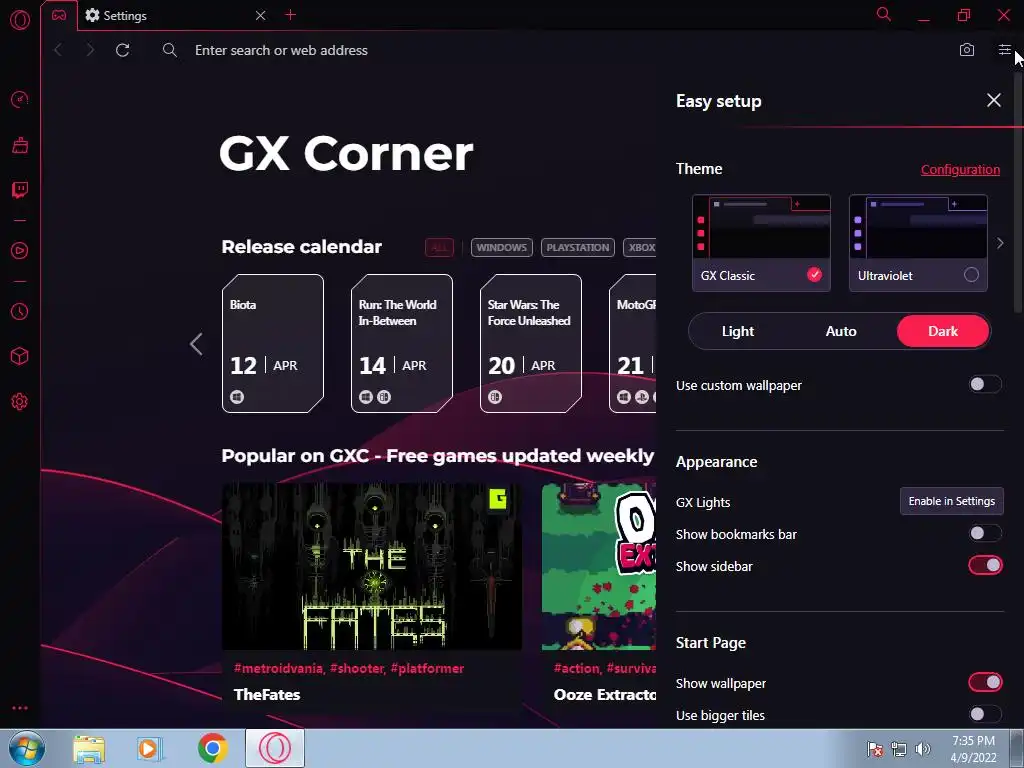
Task: Open Settings gear icon in sidebar
Action: [x=20, y=402]
